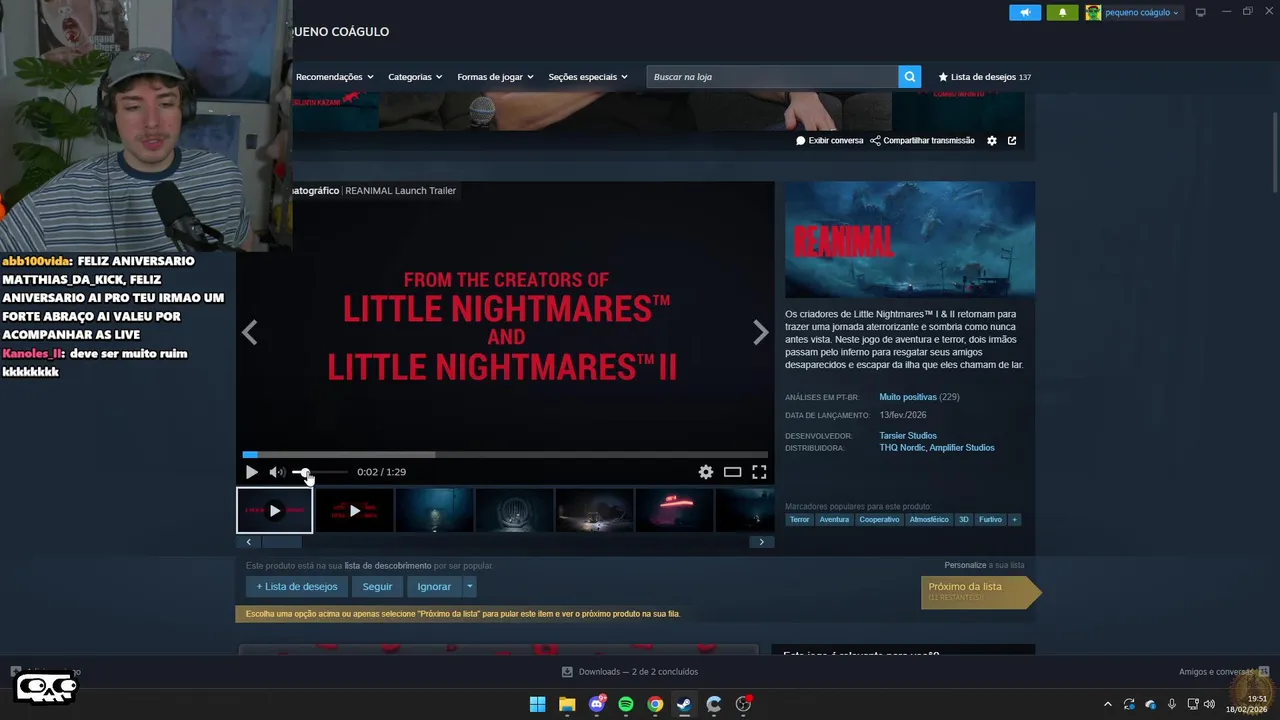This screenshot has height=720, width=1280.
Task: Play the REANIMAL launch trailer
Action: coord(251,472)
